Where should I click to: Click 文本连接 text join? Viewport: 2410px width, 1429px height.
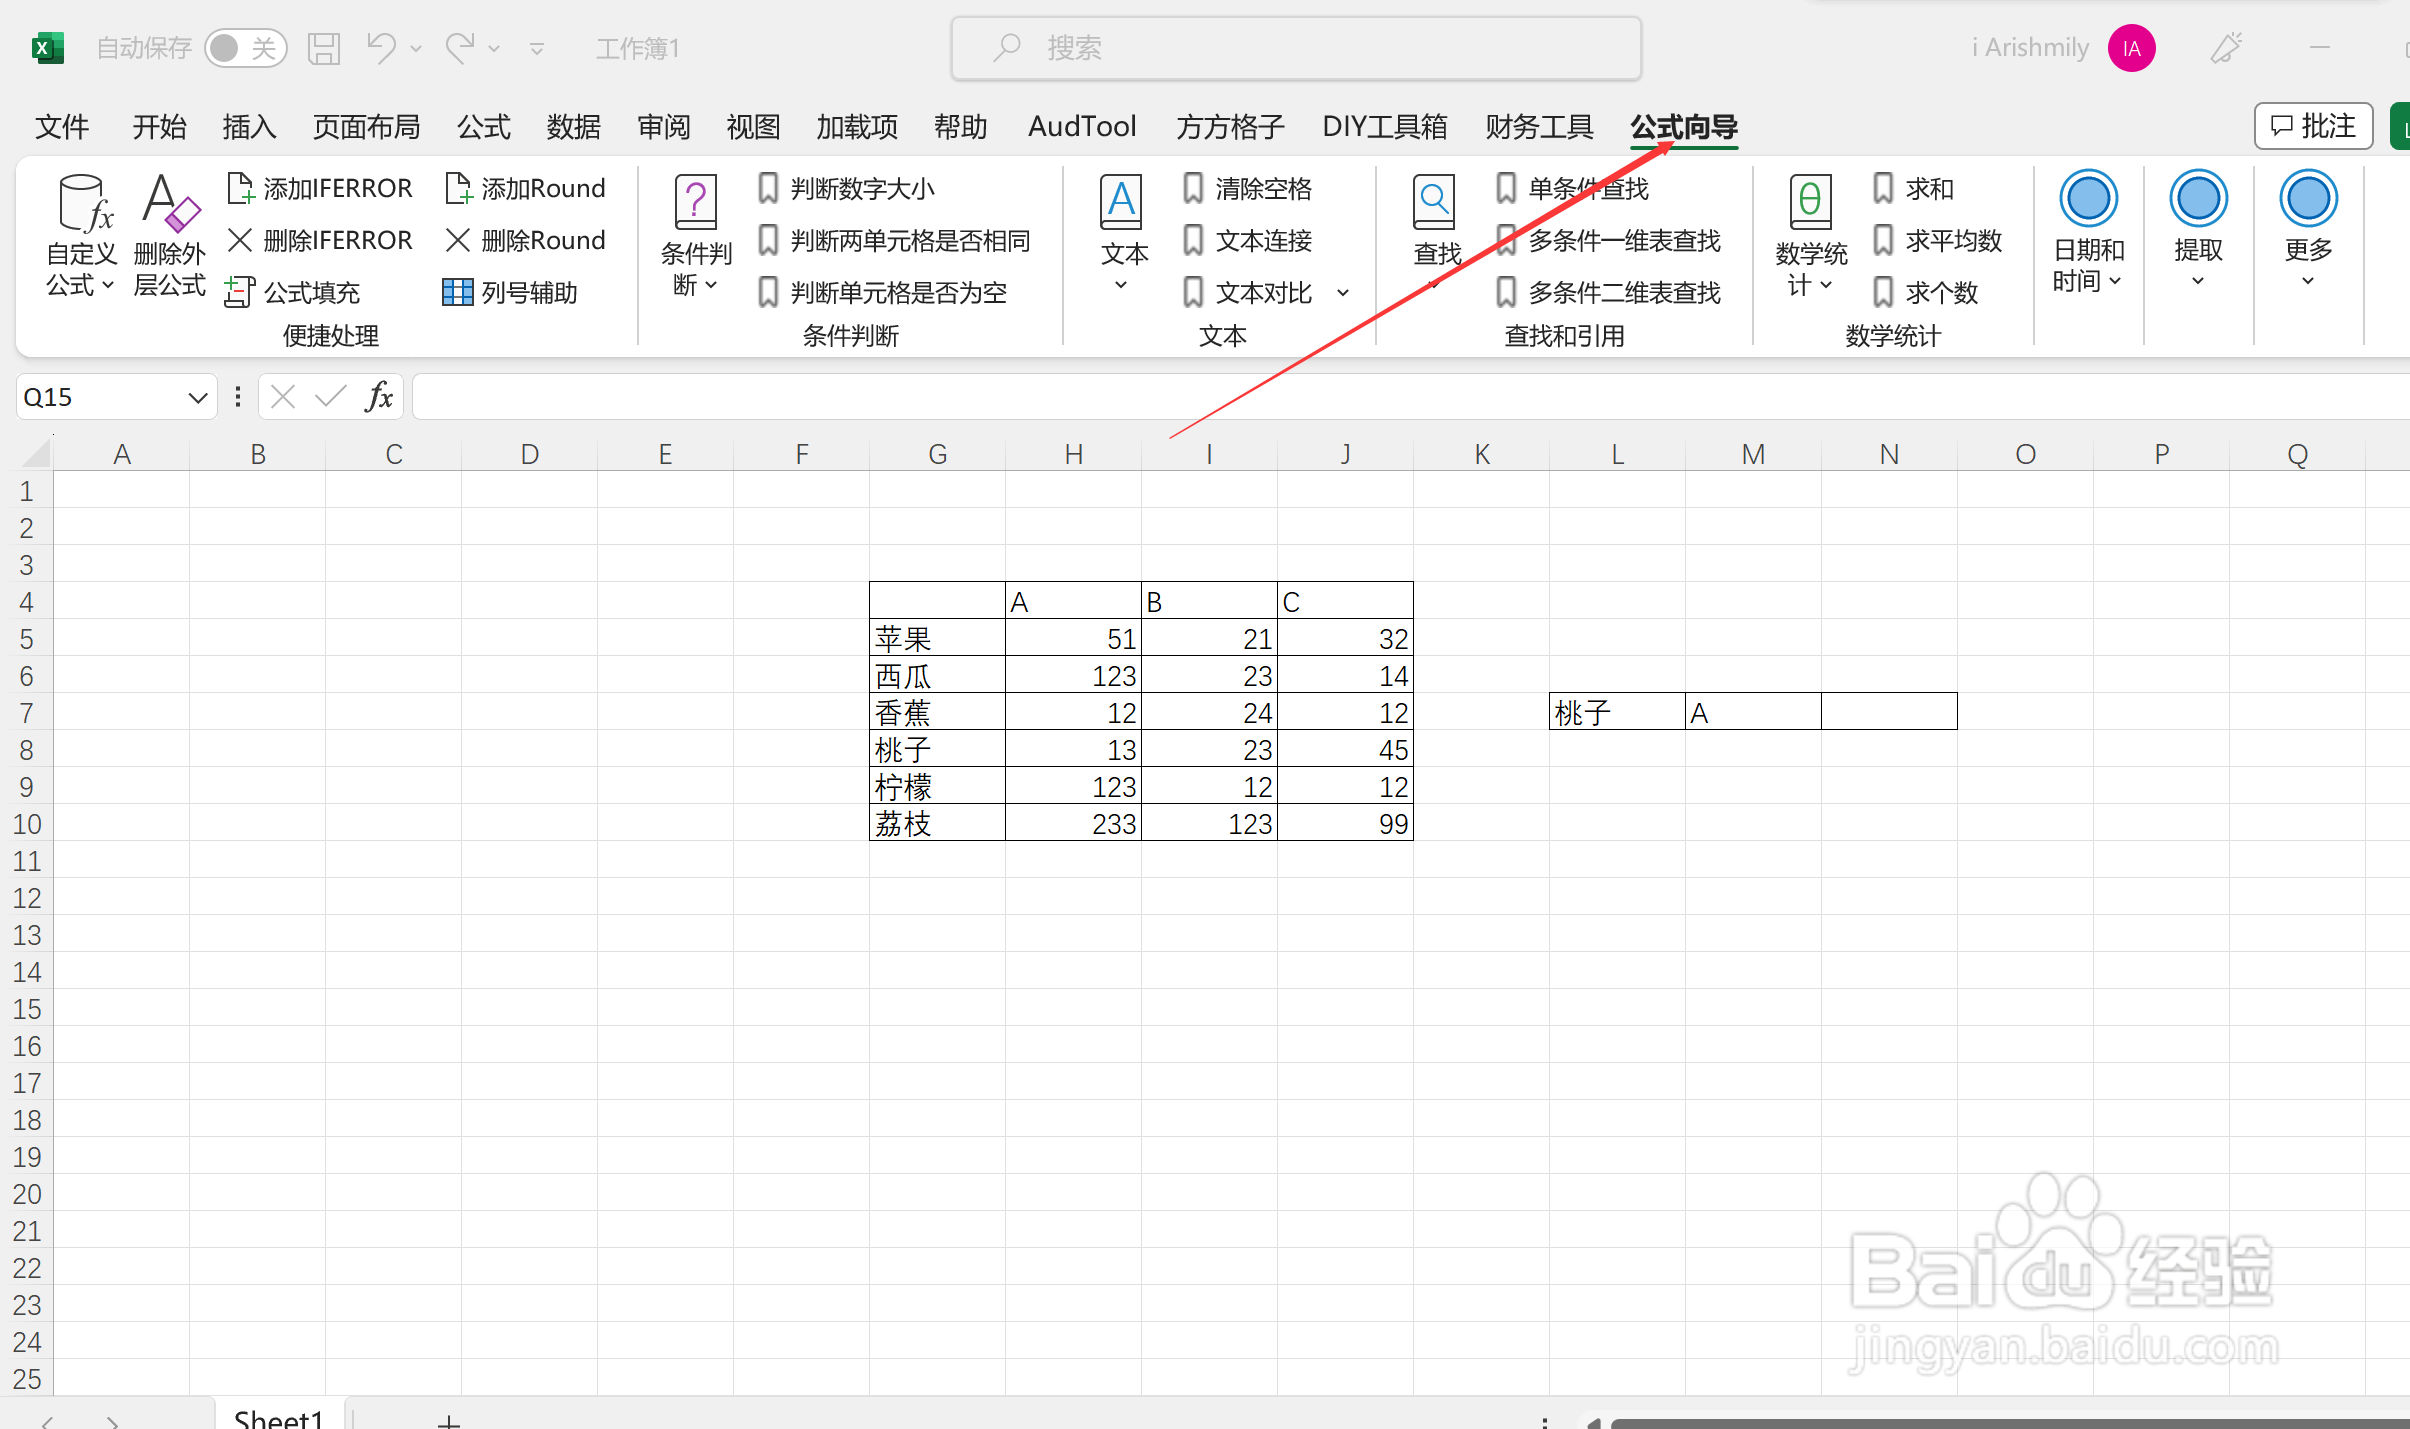pyautogui.click(x=1247, y=240)
